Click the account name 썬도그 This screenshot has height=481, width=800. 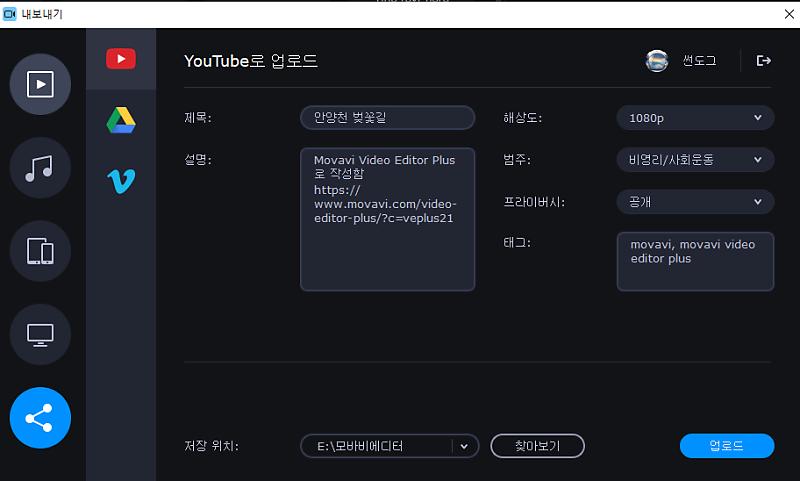tap(699, 61)
